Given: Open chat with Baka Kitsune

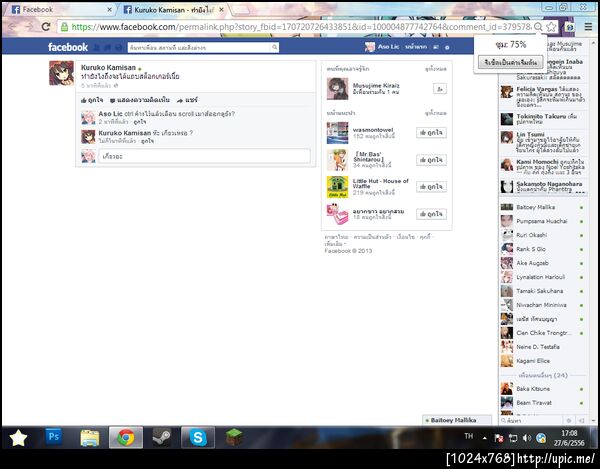Looking at the screenshot, I should tap(543, 389).
